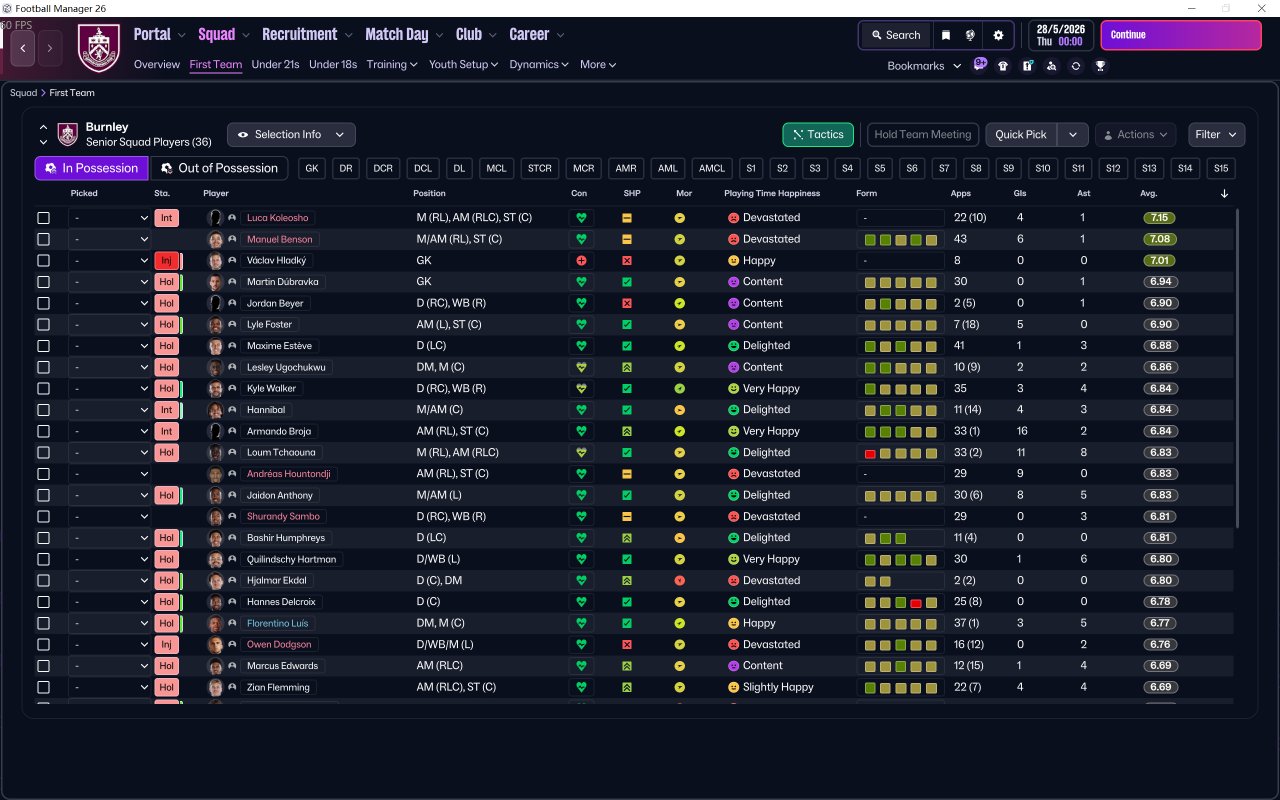Screen dimensions: 1280x800
Task: Open the settings gear icon
Action: pos(998,35)
